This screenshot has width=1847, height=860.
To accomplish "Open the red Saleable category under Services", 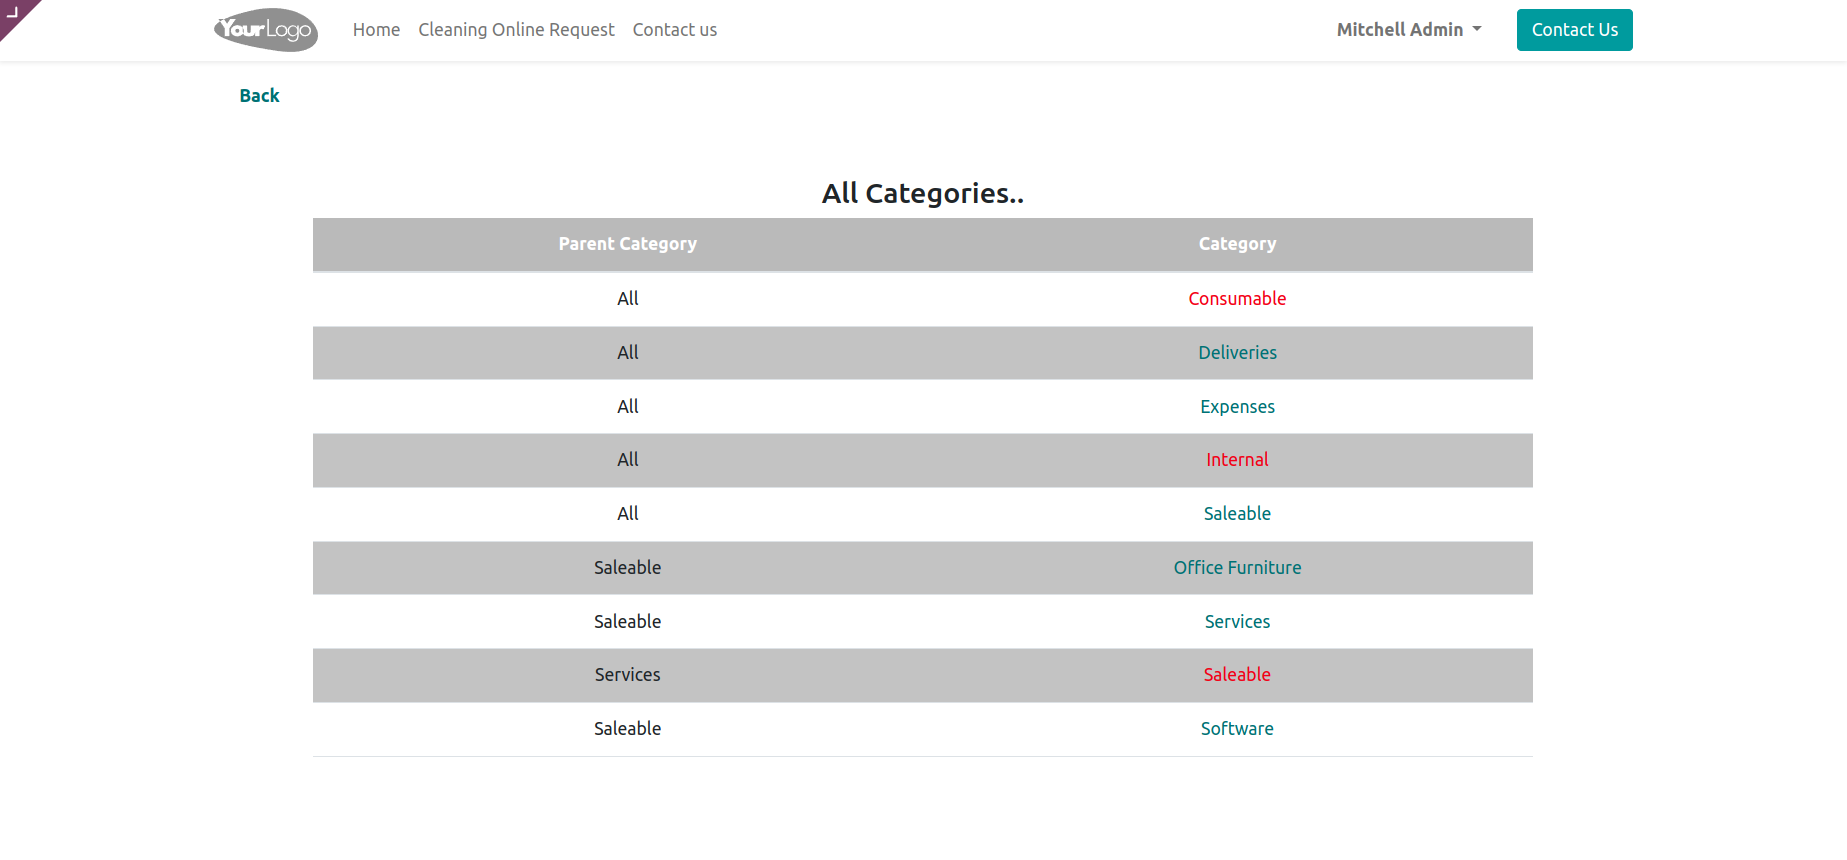I will pos(1237,675).
